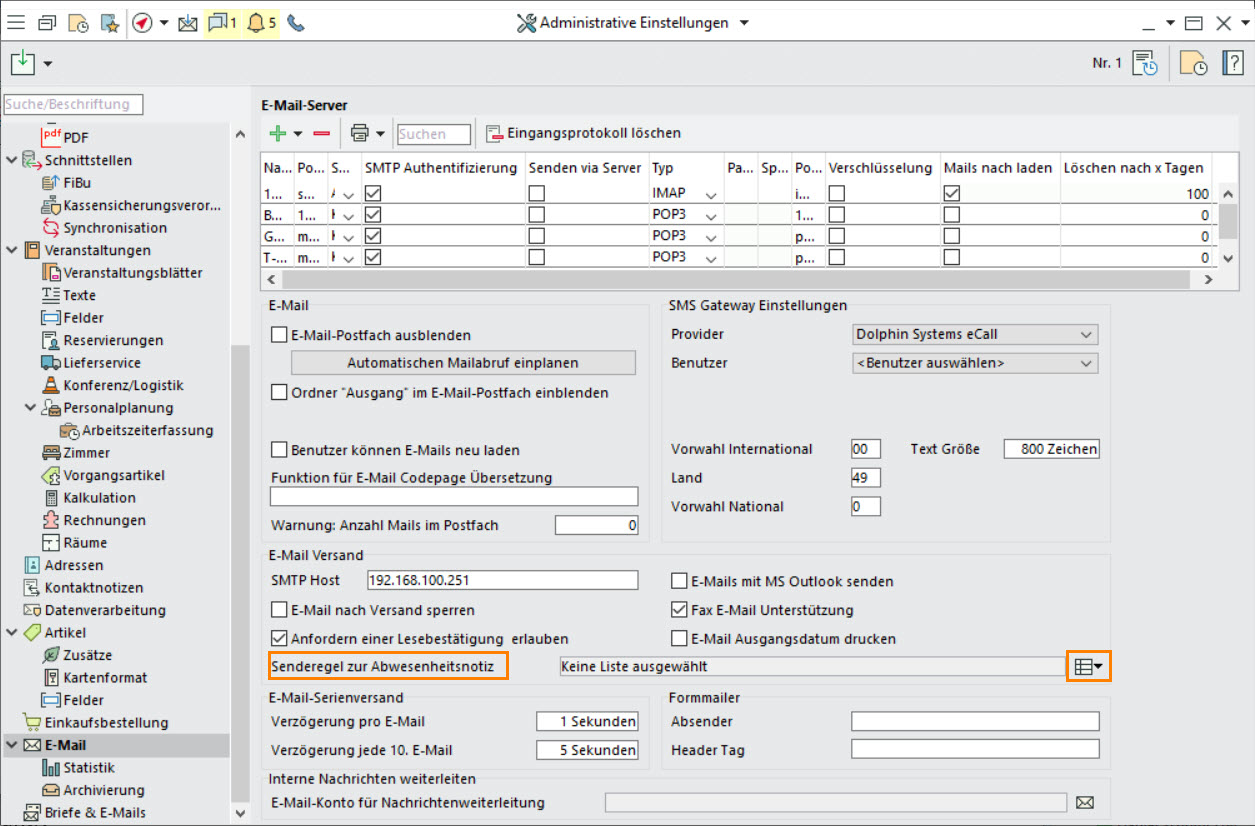Image resolution: width=1255 pixels, height=826 pixels.
Task: Collapse the Veranstaltungen tree node
Action: click(x=12, y=250)
